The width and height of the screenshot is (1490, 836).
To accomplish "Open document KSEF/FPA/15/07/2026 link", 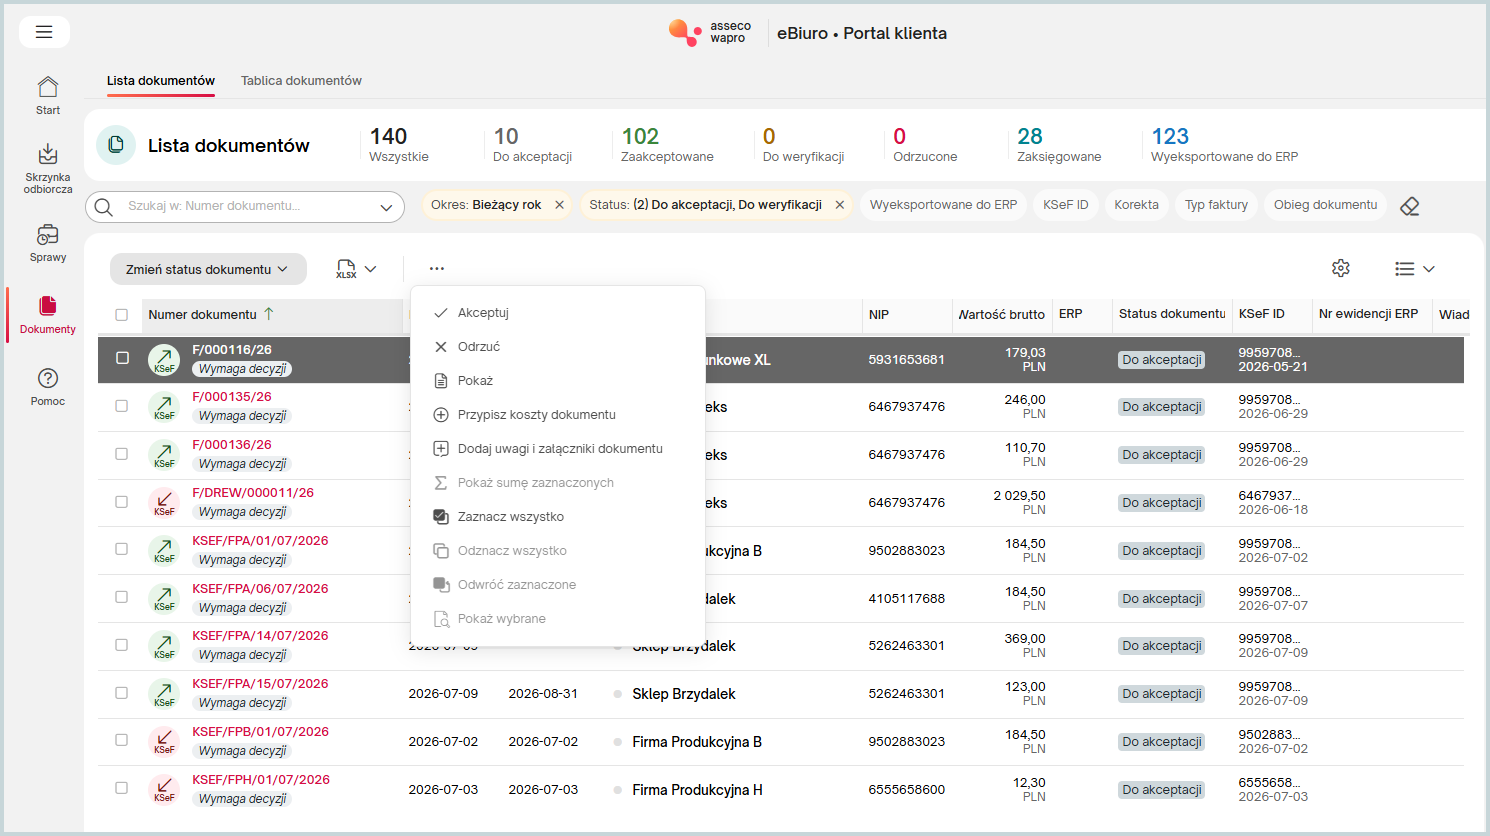I will [x=260, y=684].
